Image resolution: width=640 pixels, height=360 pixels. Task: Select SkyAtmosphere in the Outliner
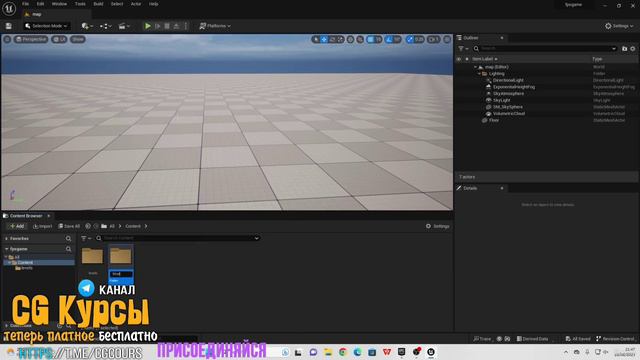click(x=508, y=93)
